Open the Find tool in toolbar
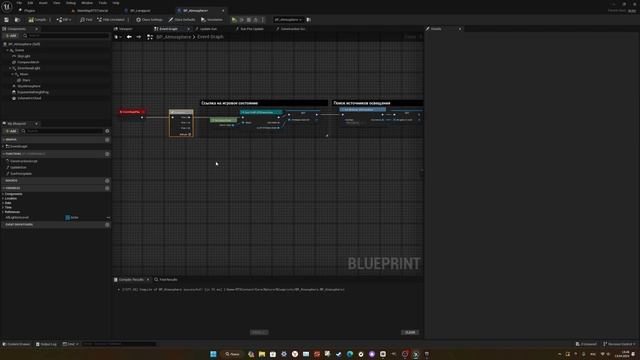640x360 pixels. pyautogui.click(x=86, y=20)
